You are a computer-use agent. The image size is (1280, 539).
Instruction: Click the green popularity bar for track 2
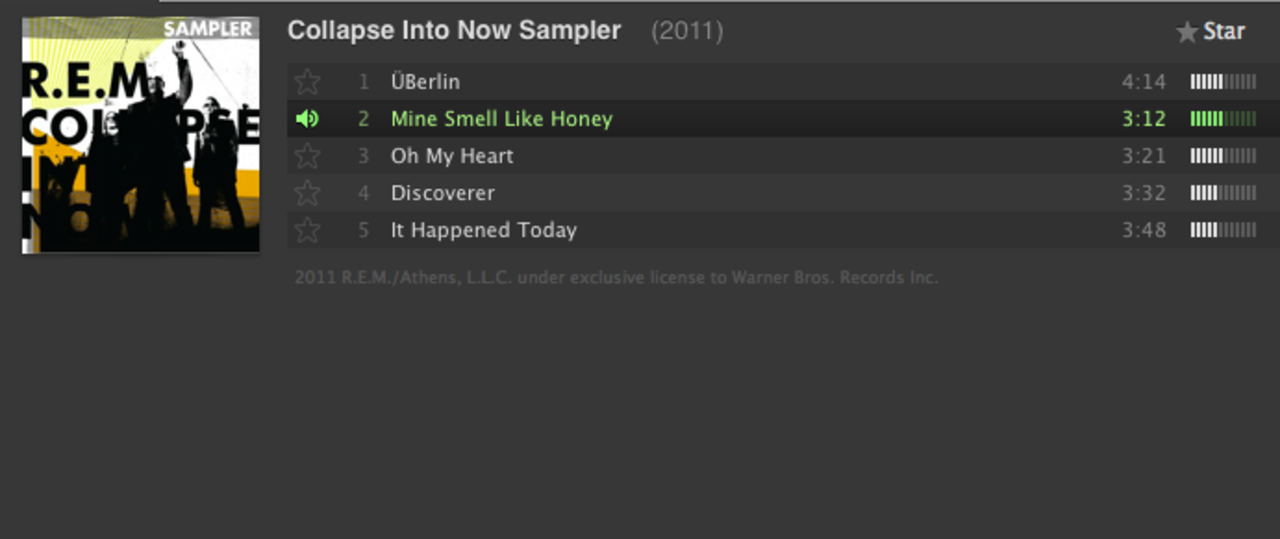[x=1223, y=119]
